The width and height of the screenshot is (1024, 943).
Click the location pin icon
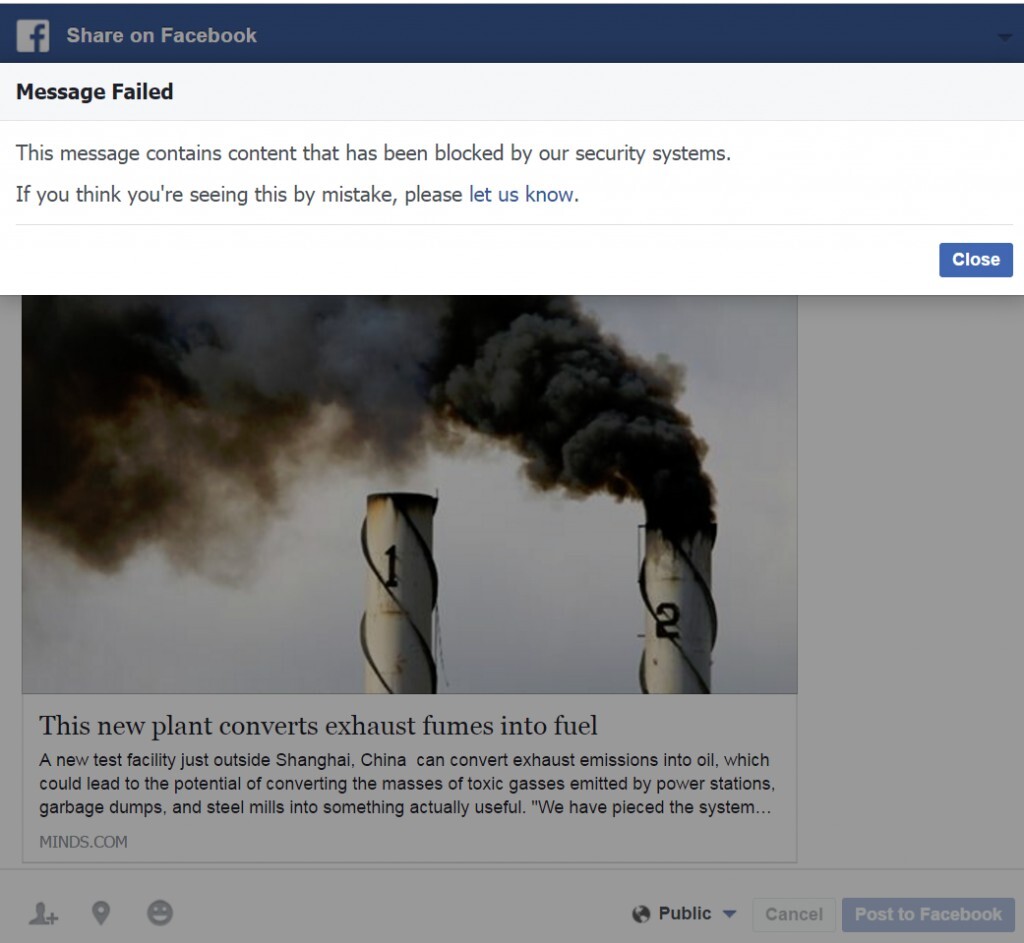pos(101,913)
